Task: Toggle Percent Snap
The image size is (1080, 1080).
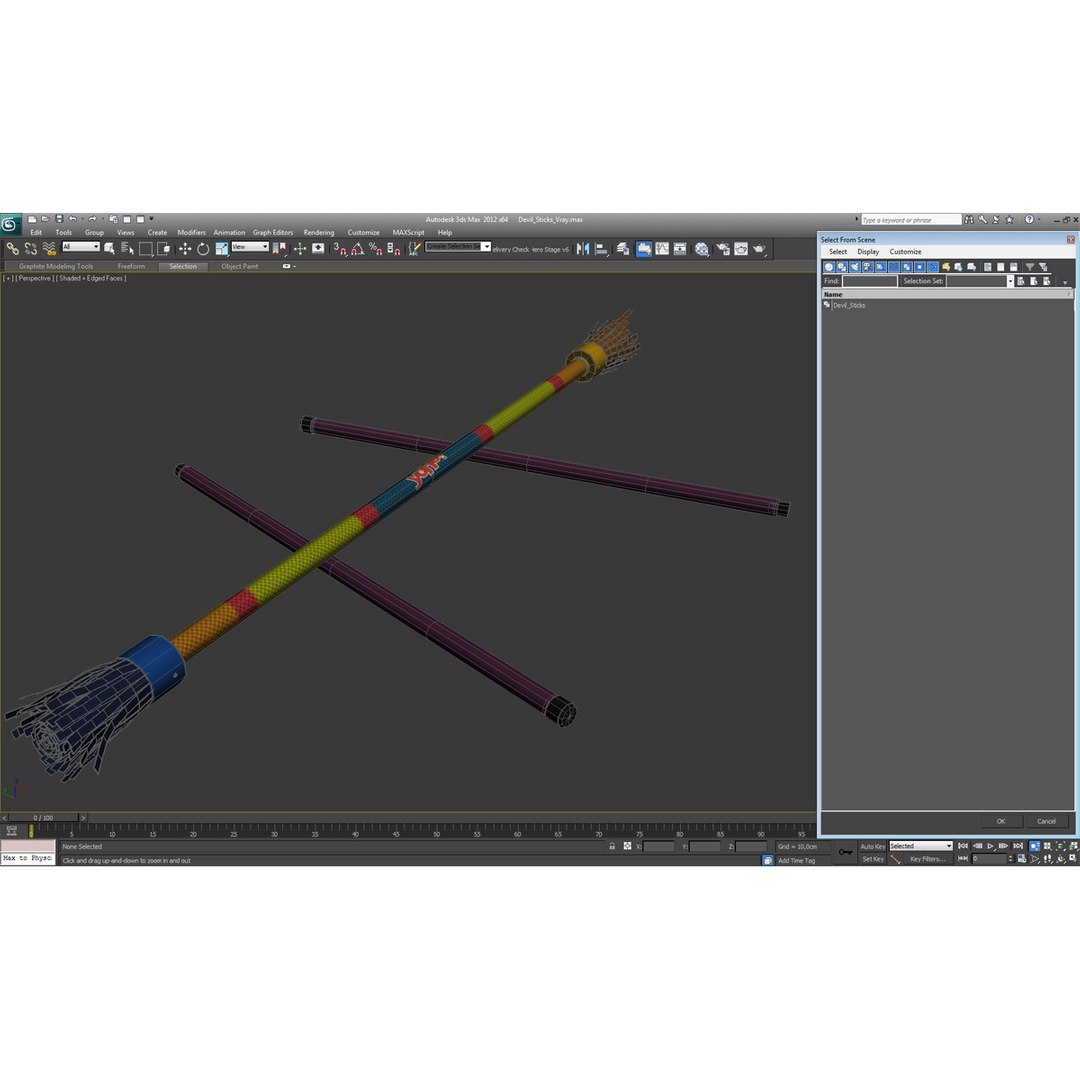Action: coord(375,249)
